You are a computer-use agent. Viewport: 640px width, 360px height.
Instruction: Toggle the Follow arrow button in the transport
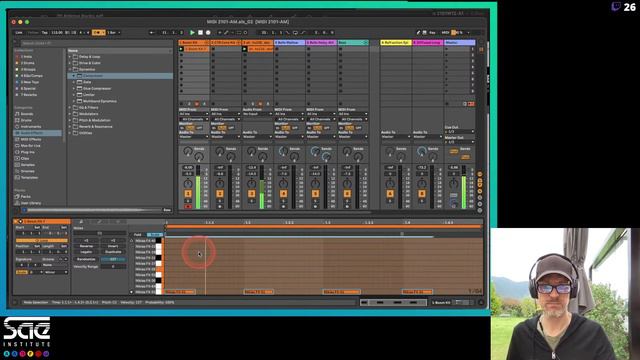pos(152,32)
